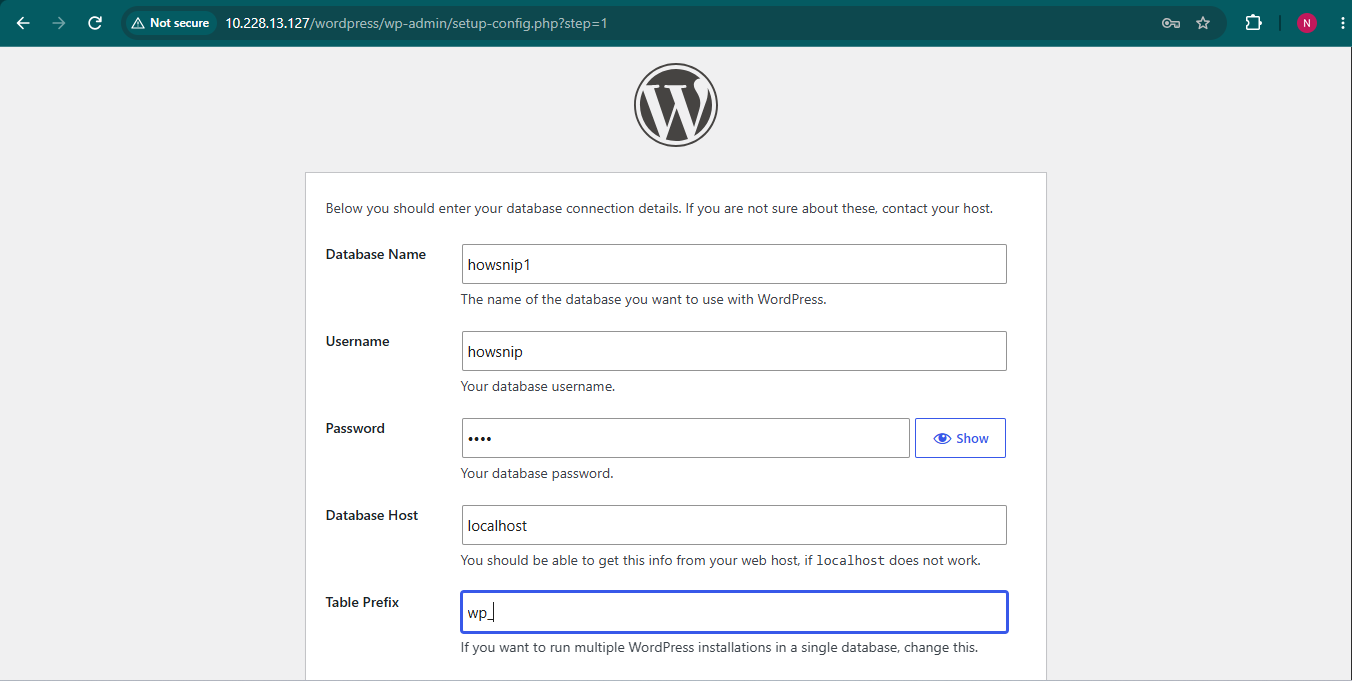Click inside the Password field

(x=685, y=438)
